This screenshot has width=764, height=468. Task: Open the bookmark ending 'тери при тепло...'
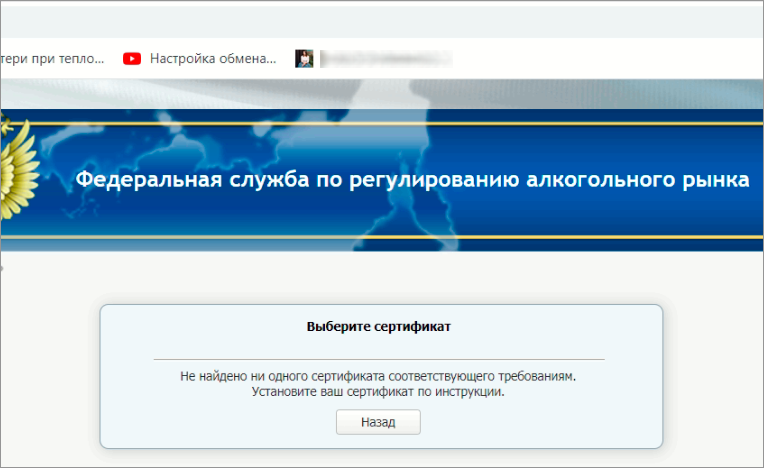(53, 58)
